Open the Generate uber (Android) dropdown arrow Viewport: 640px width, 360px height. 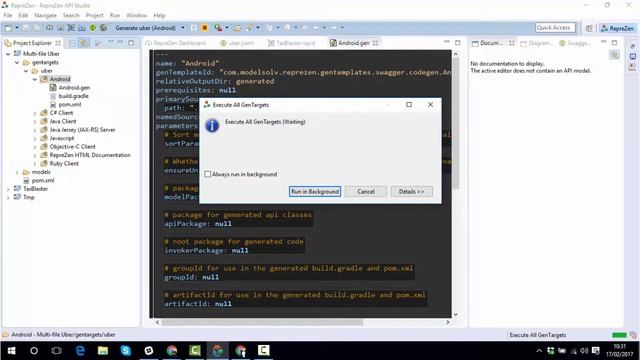pos(182,28)
